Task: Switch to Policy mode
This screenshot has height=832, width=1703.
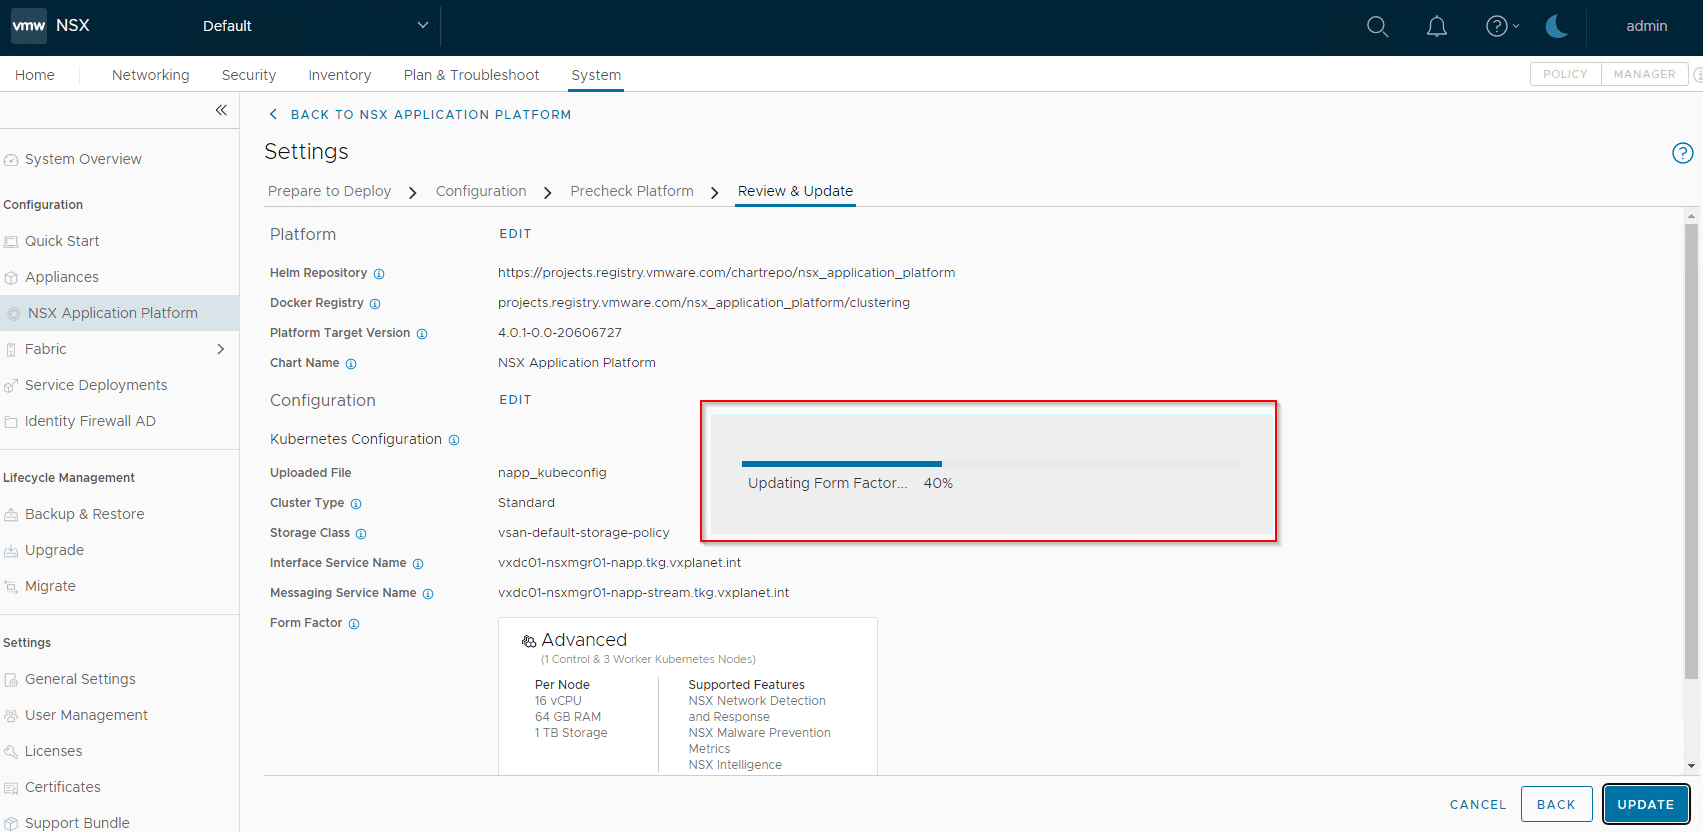Action: coord(1565,74)
